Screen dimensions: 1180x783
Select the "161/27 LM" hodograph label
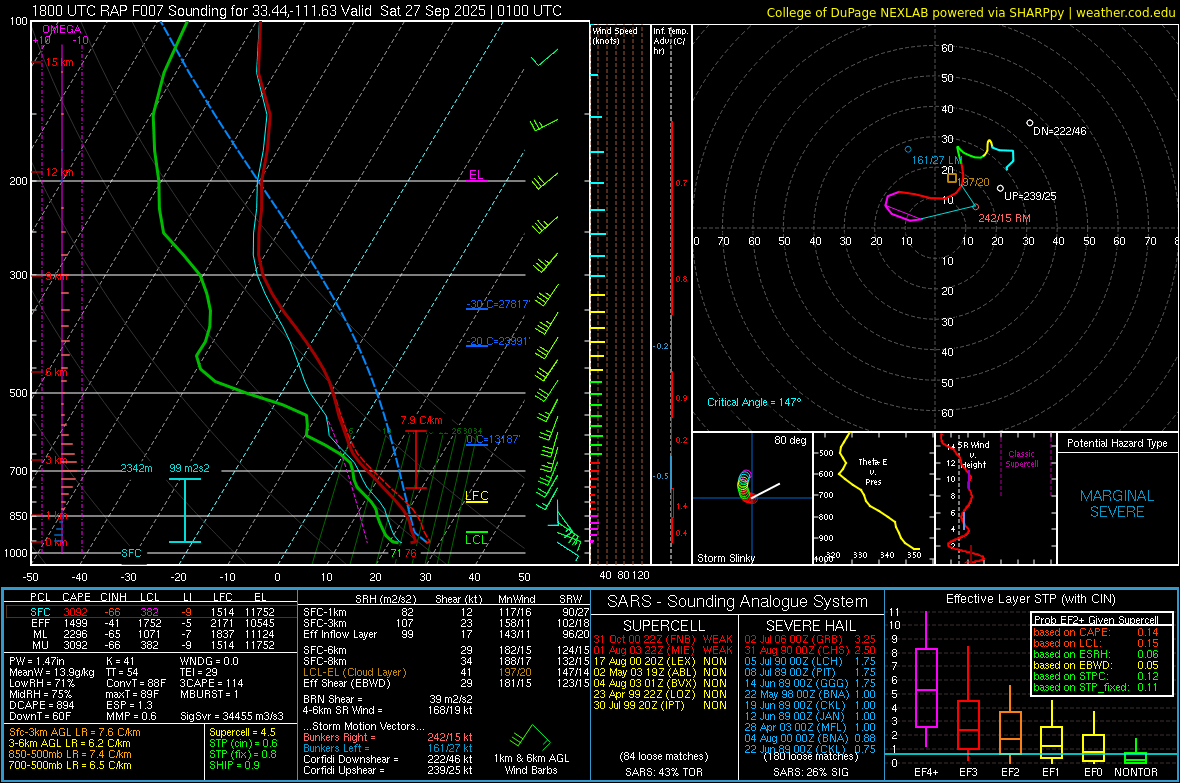tap(936, 160)
